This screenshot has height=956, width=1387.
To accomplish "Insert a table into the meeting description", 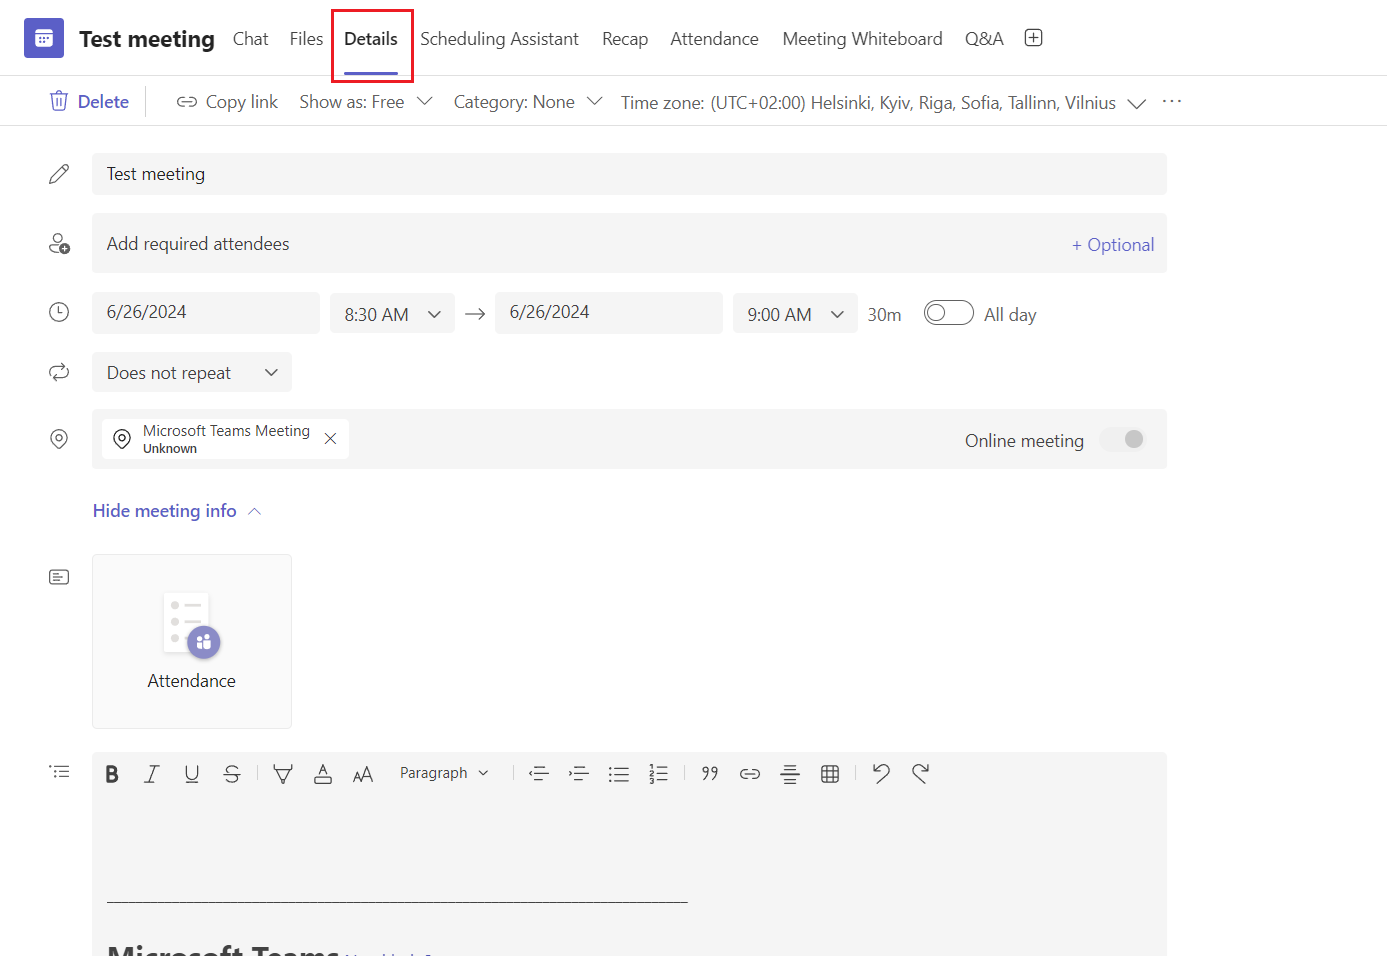I will pyautogui.click(x=830, y=773).
